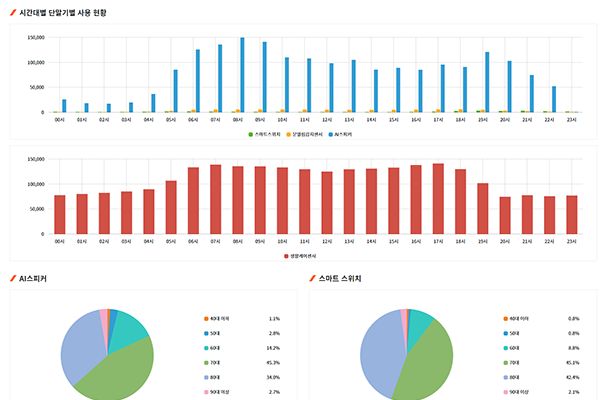This screenshot has height=400, width=600.
Task: Toggle 70대 legend in 스마트 스위치 pie
Action: 511,362
